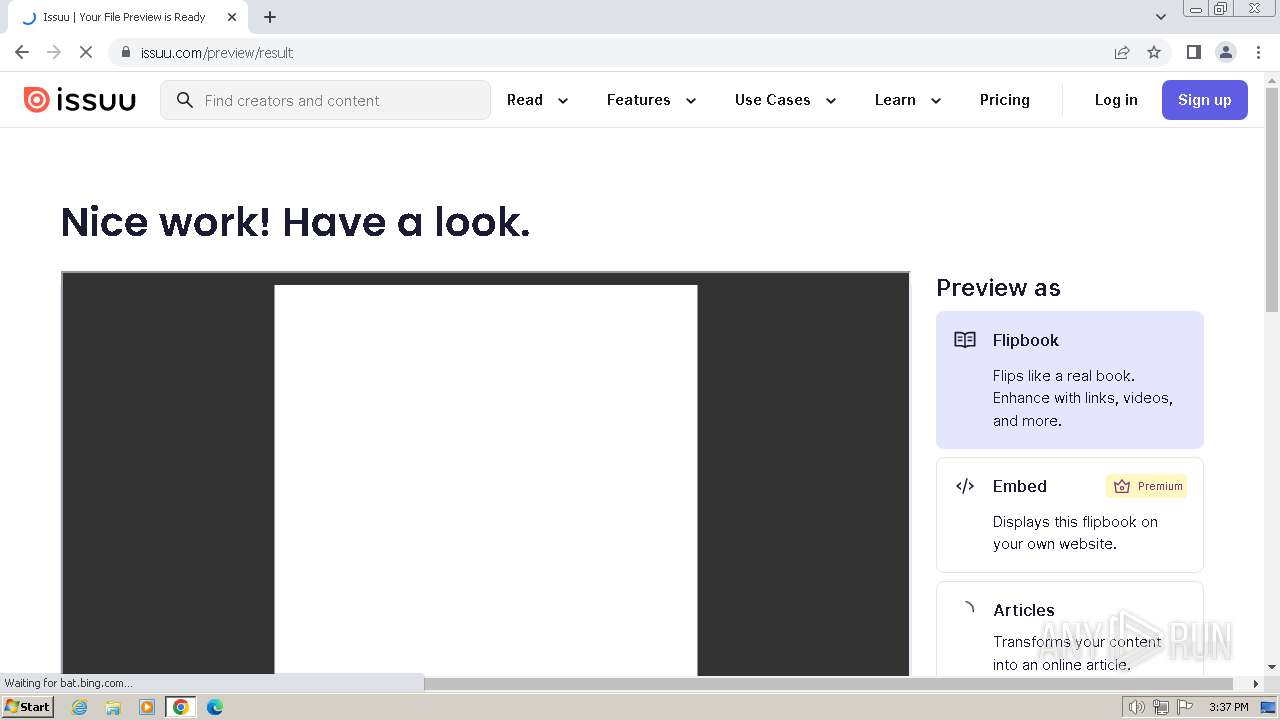Select the Articles preview option

1070,630
